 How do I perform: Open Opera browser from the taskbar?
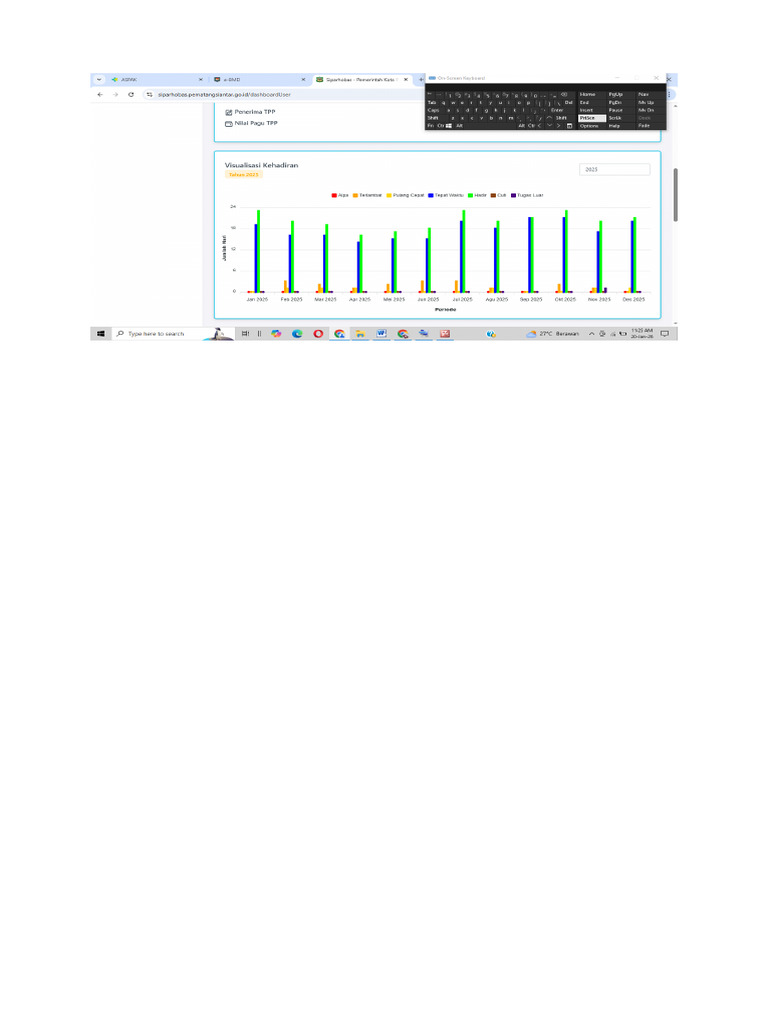[x=318, y=334]
